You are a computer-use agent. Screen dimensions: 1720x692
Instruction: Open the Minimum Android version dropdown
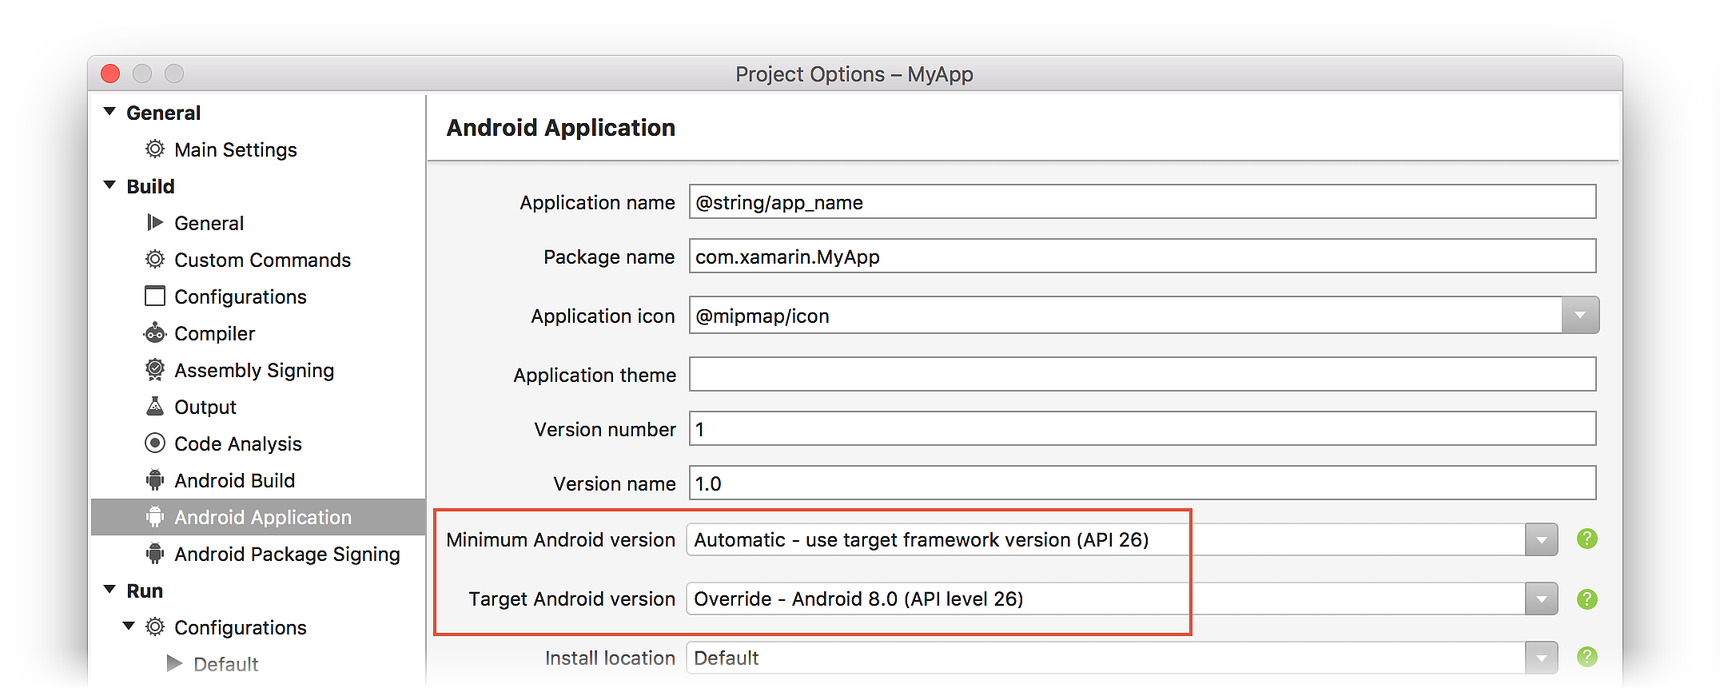click(x=1541, y=540)
